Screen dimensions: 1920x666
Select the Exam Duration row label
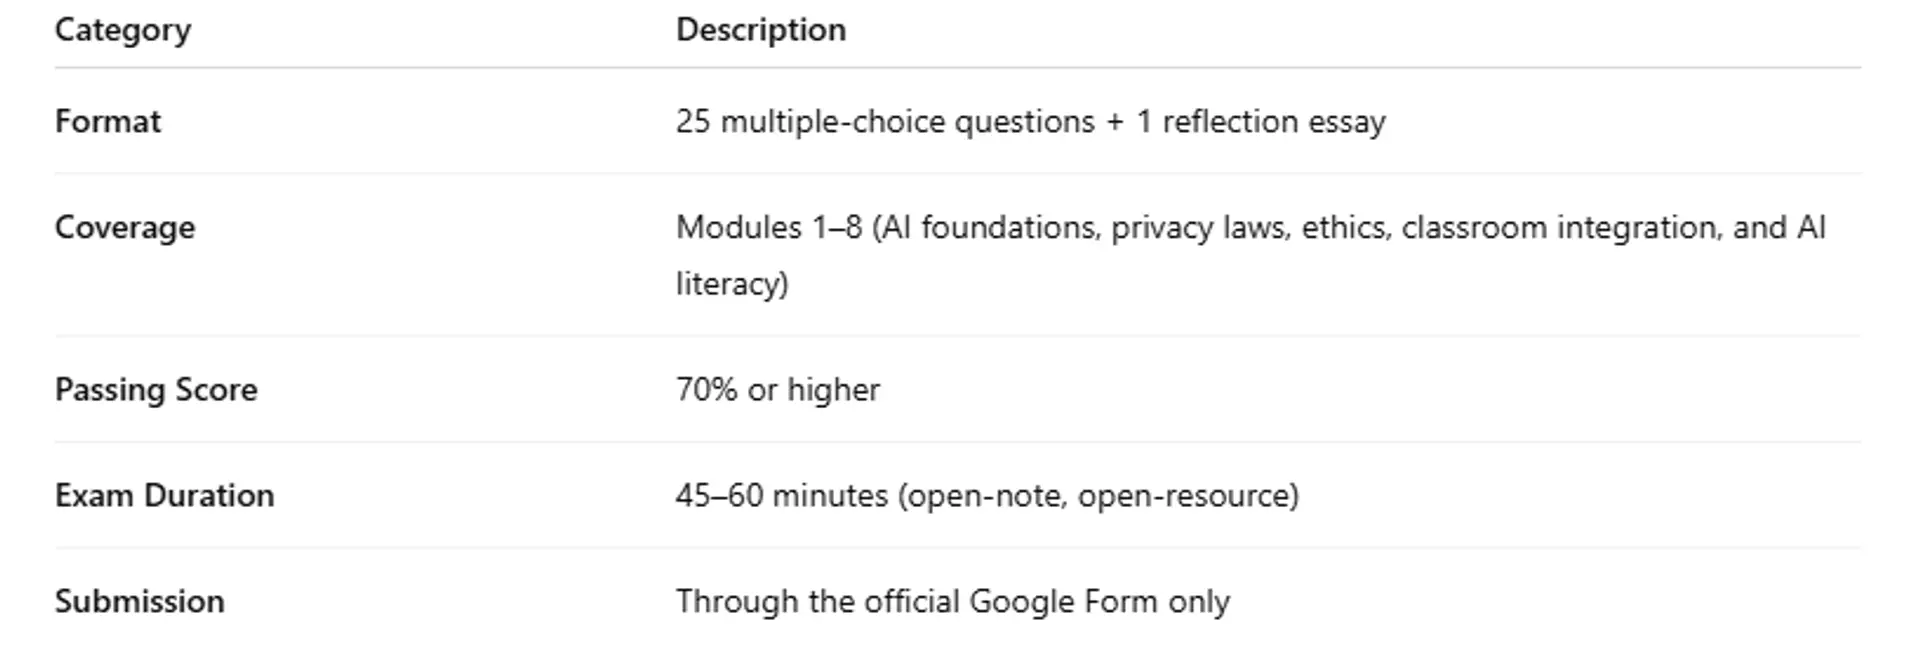pos(164,495)
